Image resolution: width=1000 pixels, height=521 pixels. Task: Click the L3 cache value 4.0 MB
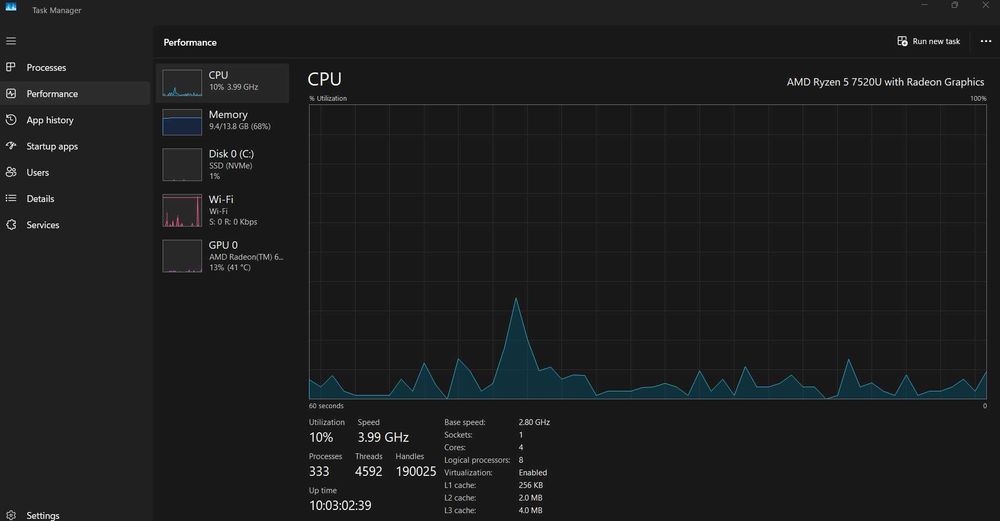(530, 510)
